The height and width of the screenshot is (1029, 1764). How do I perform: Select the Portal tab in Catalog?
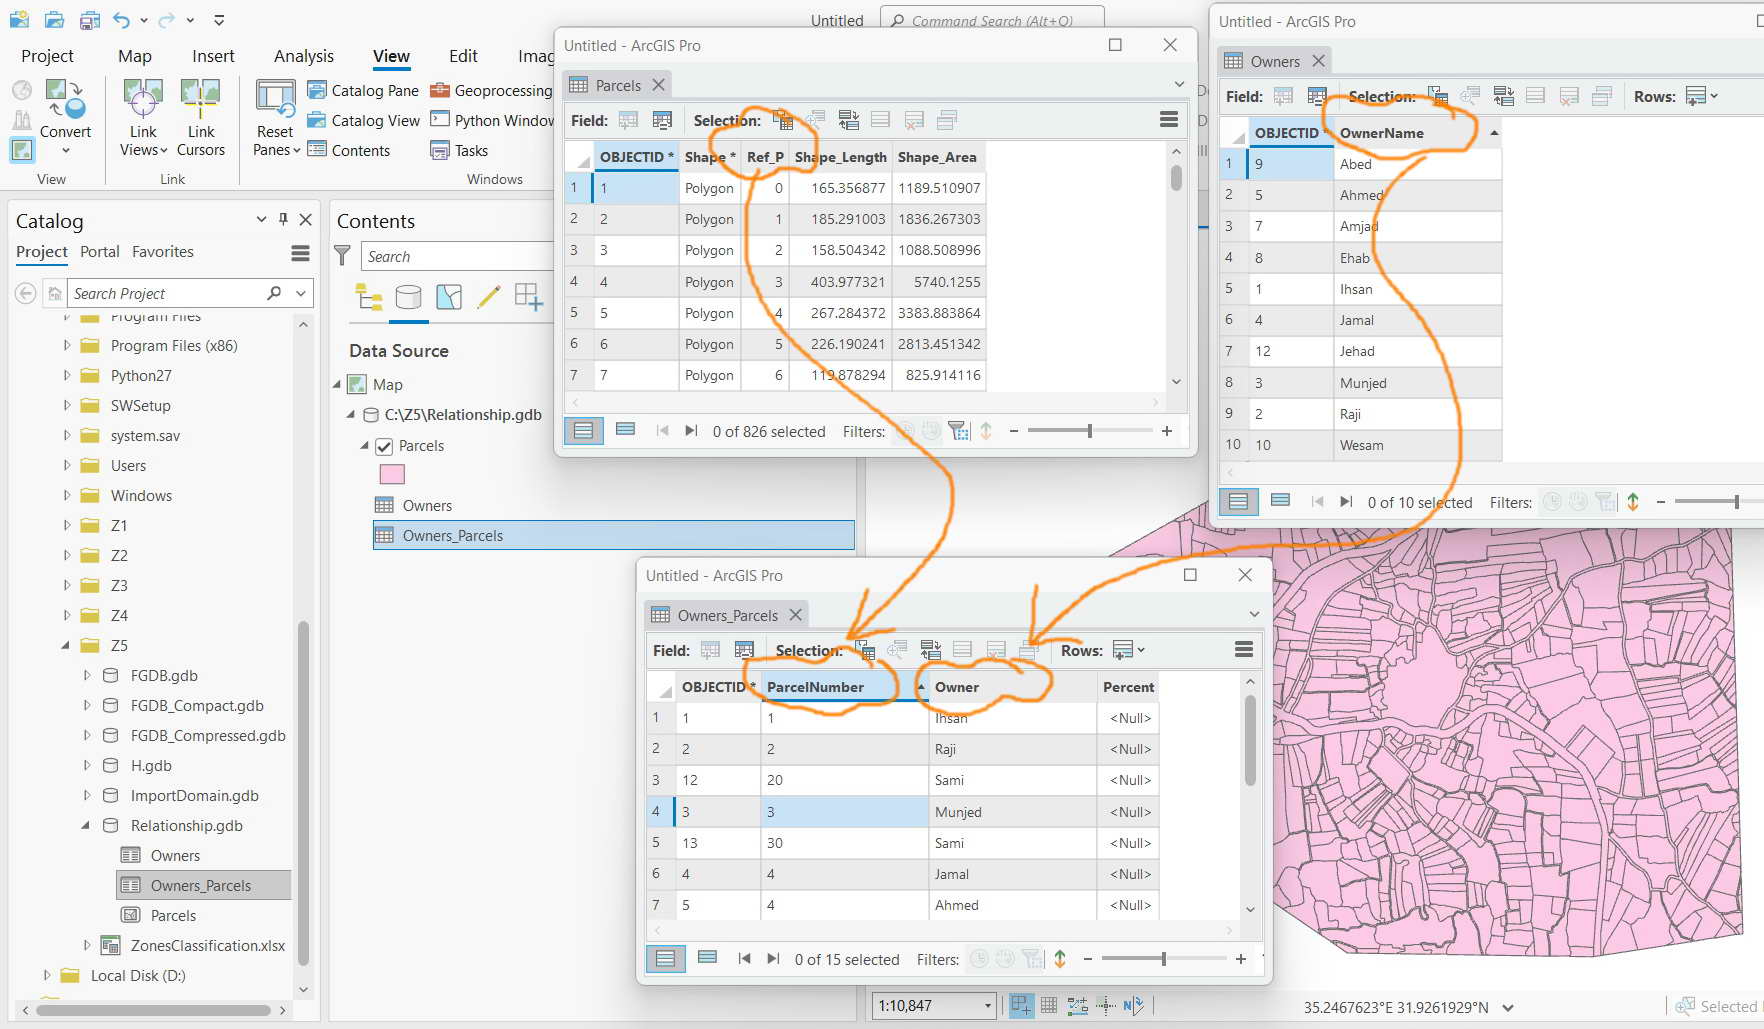(x=100, y=252)
